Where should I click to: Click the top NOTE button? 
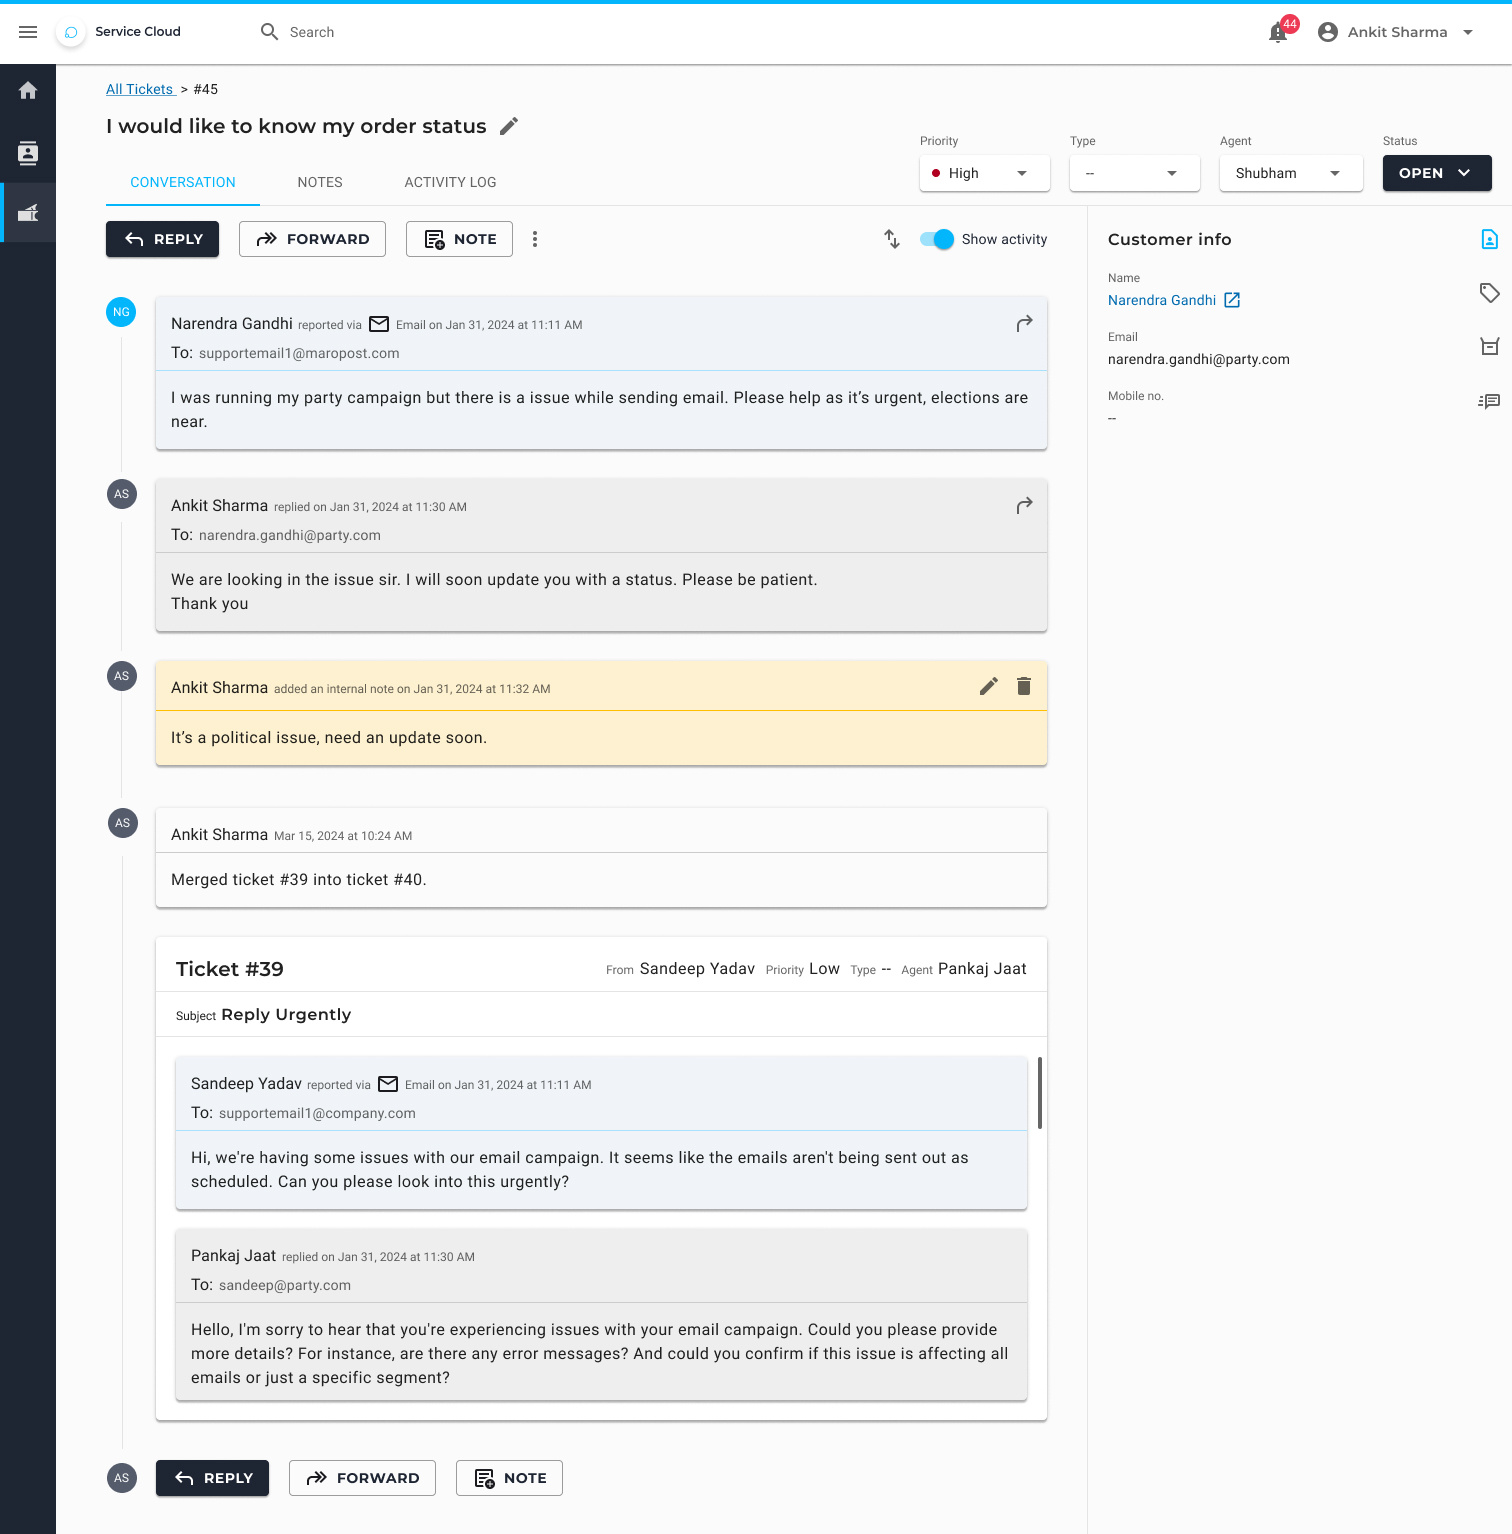click(x=459, y=239)
